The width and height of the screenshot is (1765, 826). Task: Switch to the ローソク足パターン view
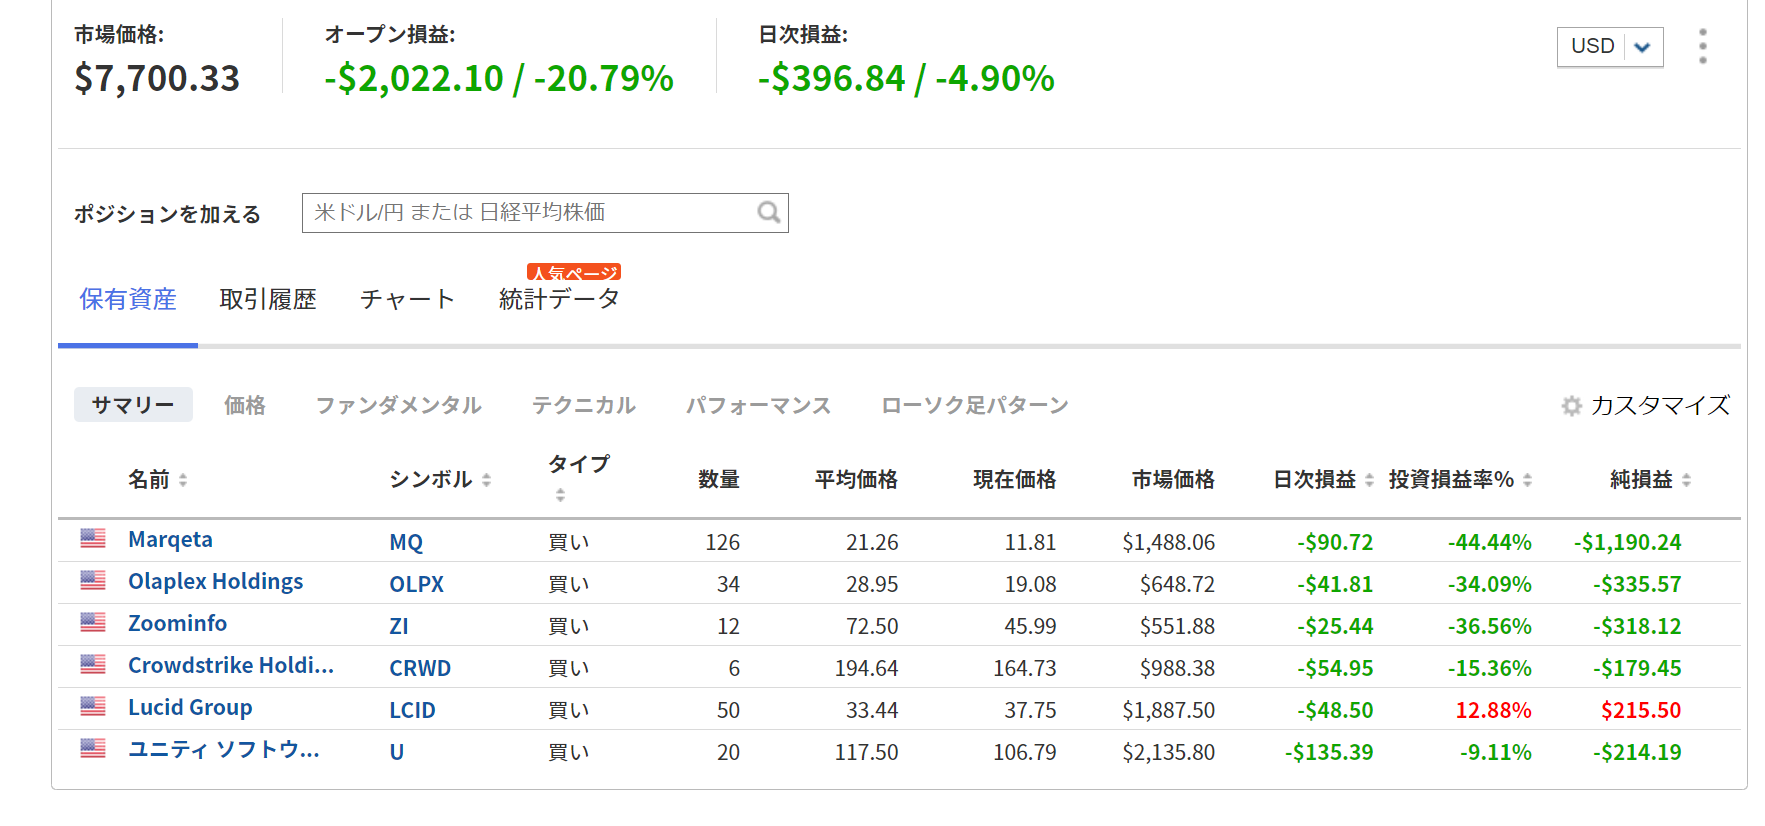point(975,405)
